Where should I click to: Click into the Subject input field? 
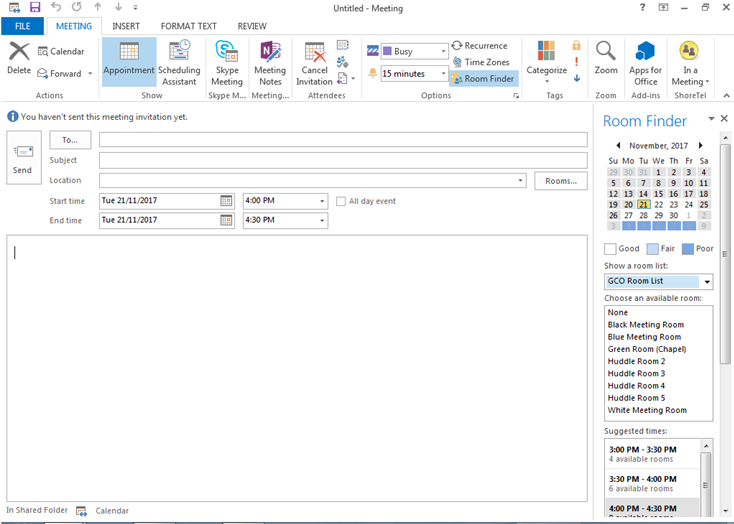point(342,160)
